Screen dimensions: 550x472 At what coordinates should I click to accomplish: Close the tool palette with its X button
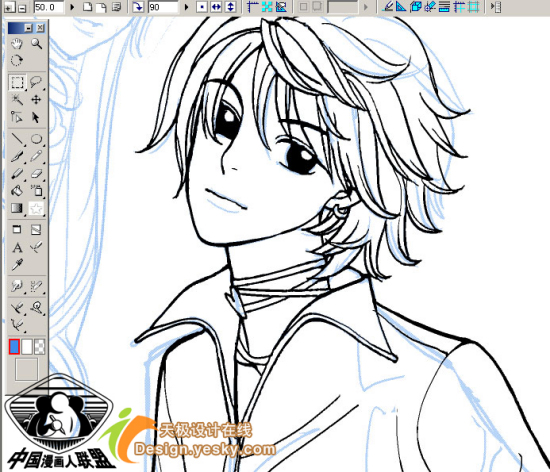tap(40, 28)
